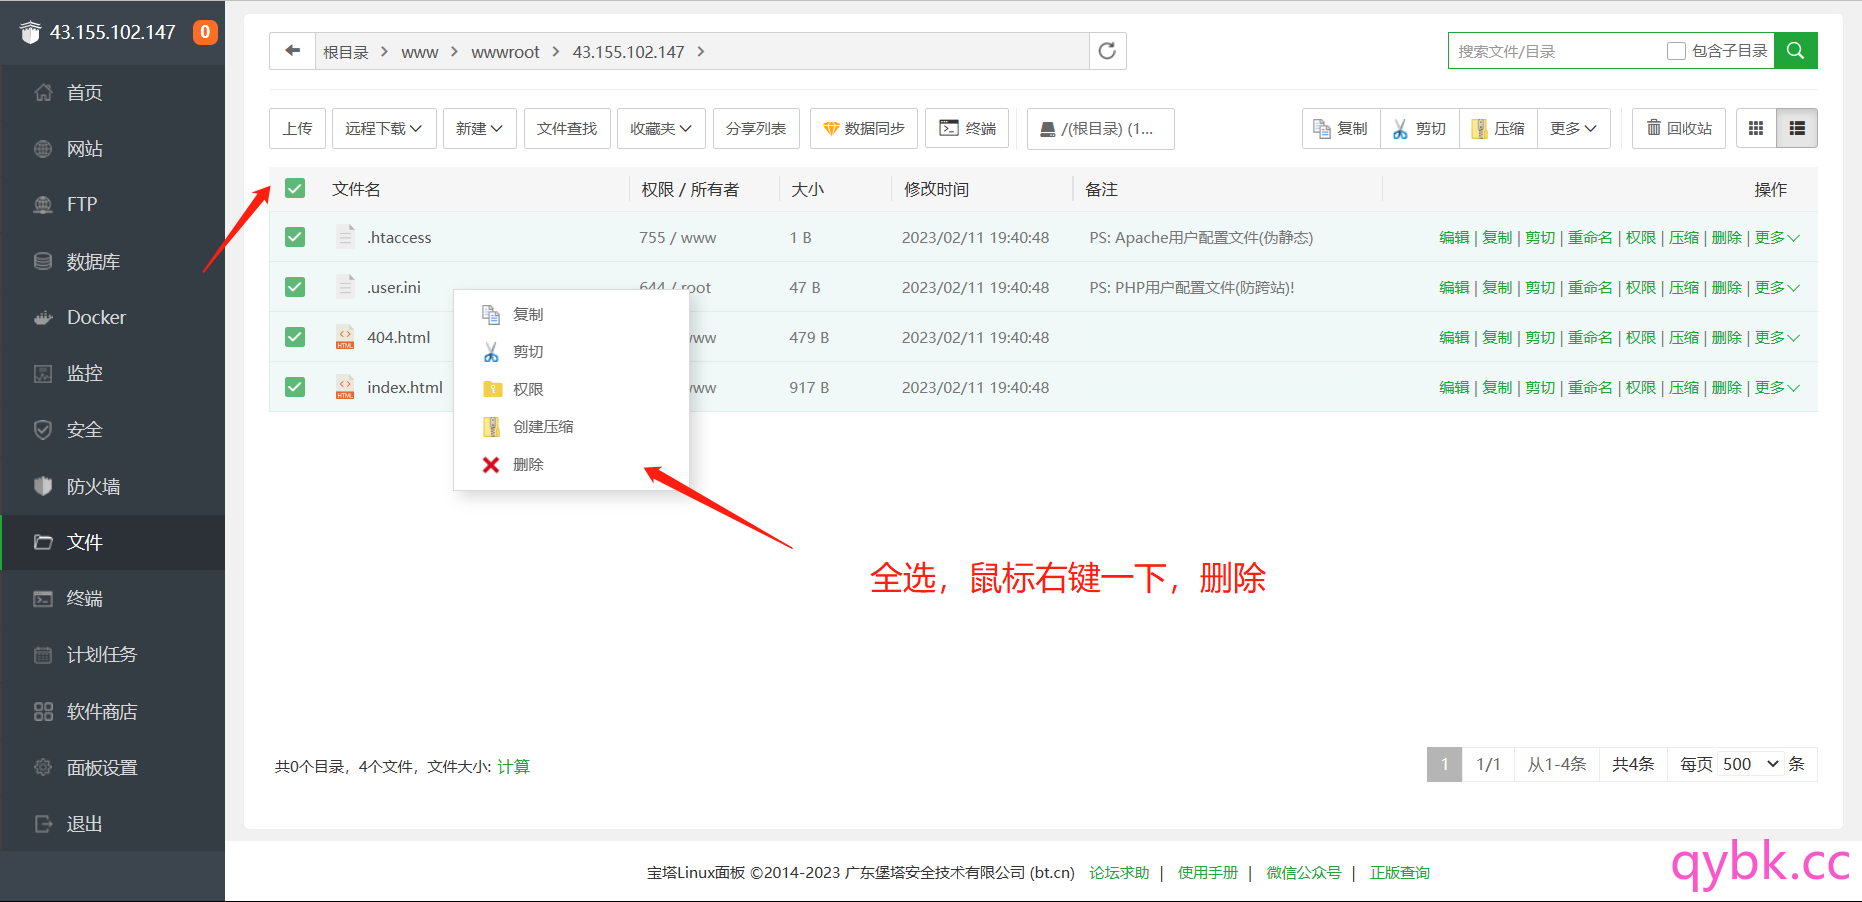Viewport: 1862px width, 902px height.
Task: Expand 更多 for .user.ini row
Action: tap(1777, 287)
